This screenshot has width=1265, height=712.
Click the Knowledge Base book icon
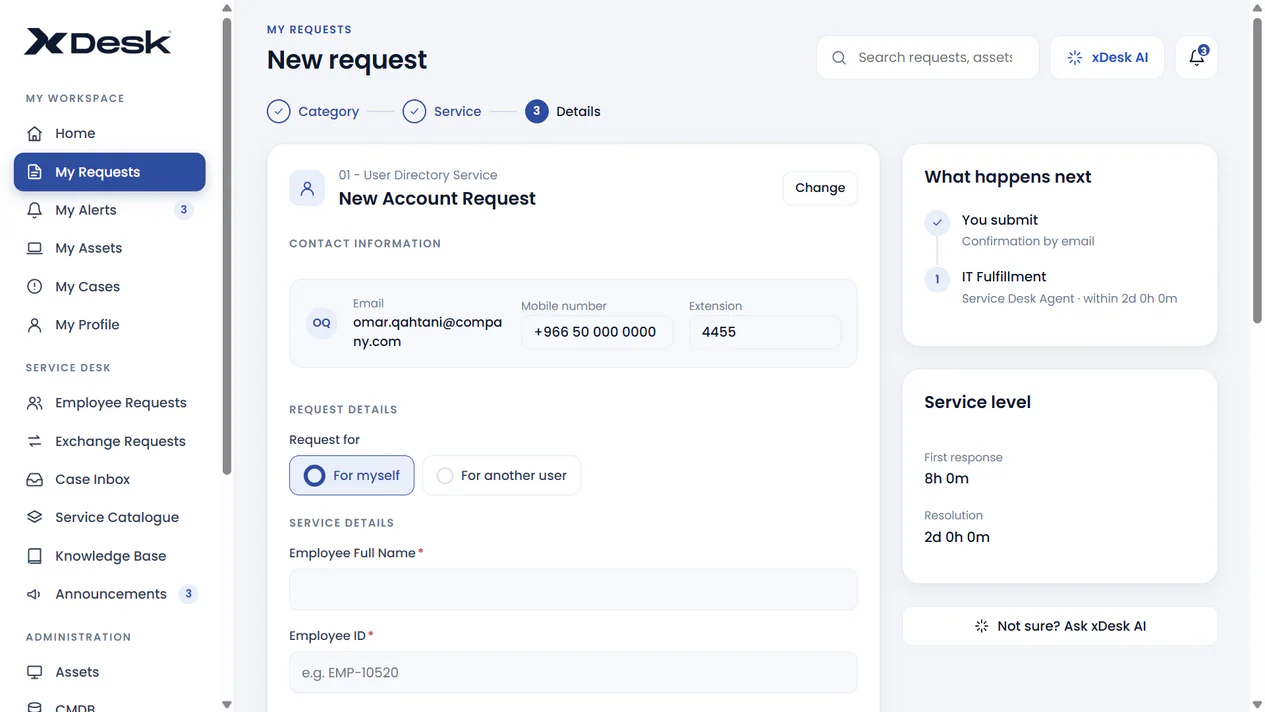tap(35, 556)
